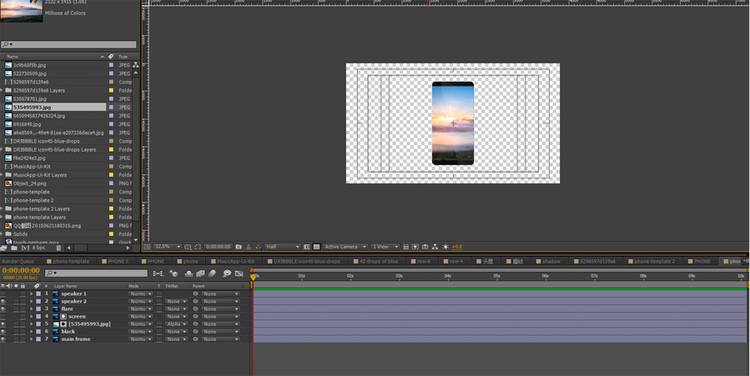Image resolution: width=750 pixels, height=376 pixels.
Task: Open the magnification 12.5% dropdown
Action: click(167, 247)
